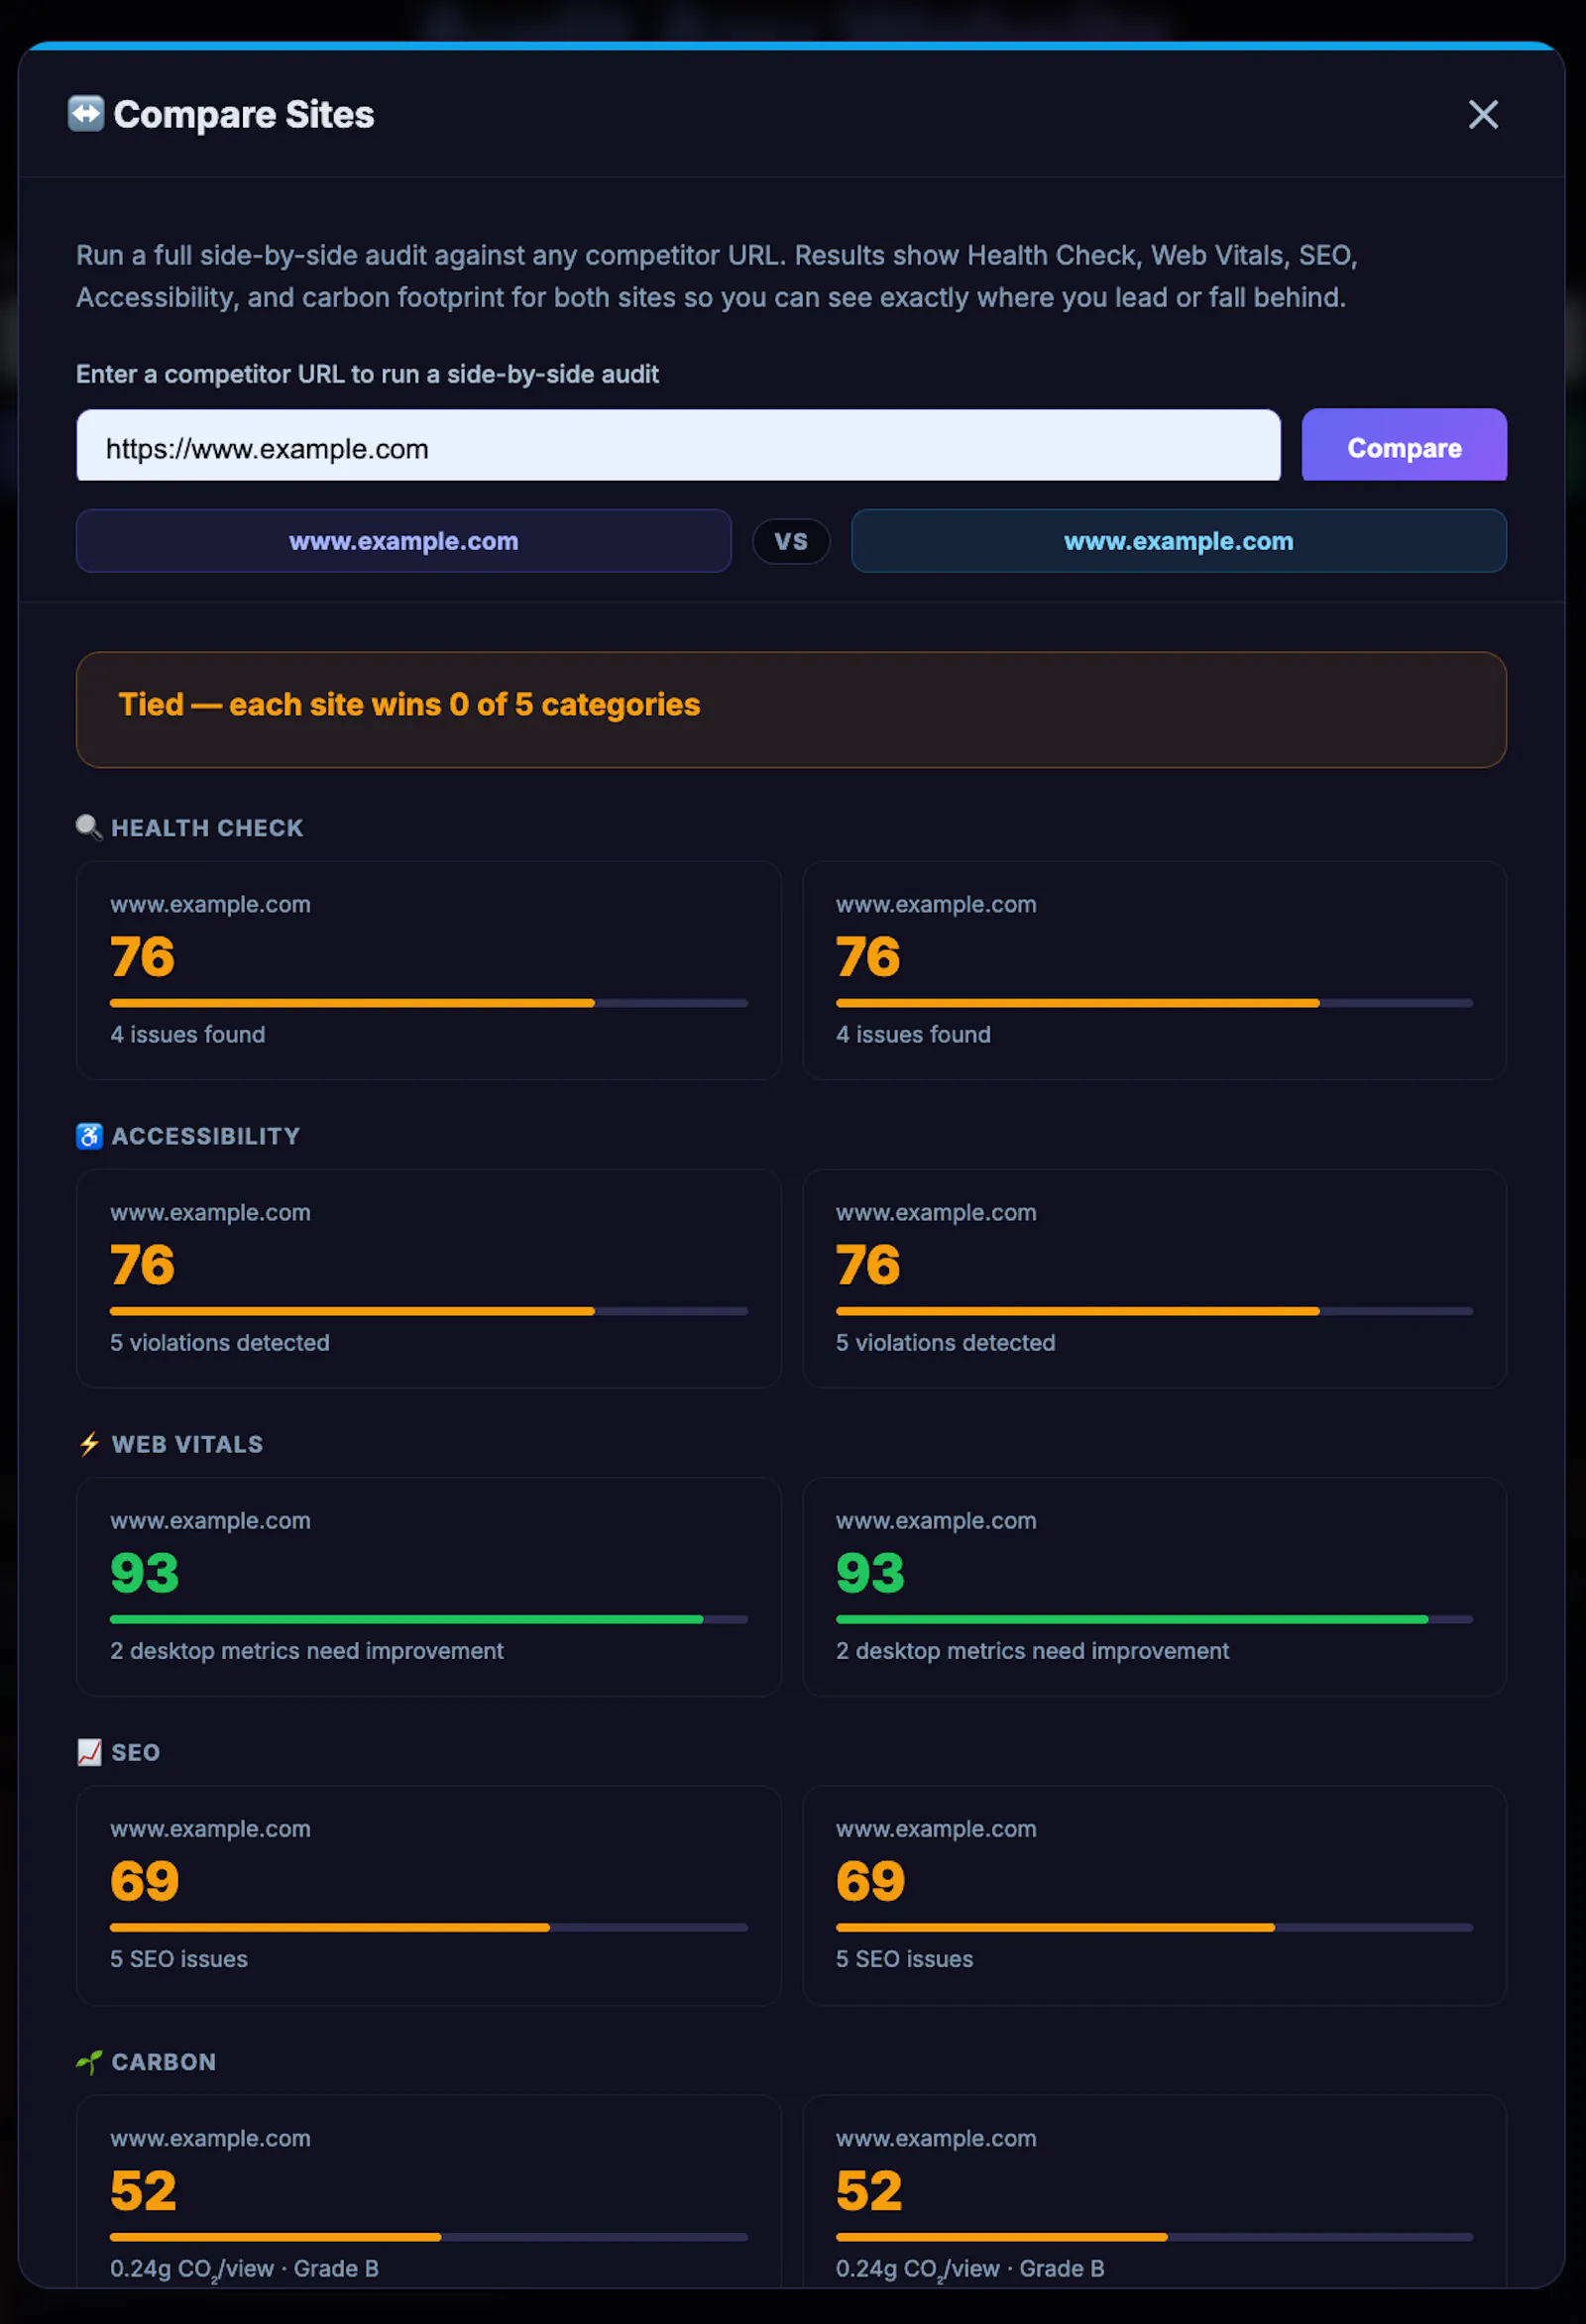Click left '0.24g CO₂/view · Grade B' text
Screen dimensions: 1586x2324
pos(244,2268)
